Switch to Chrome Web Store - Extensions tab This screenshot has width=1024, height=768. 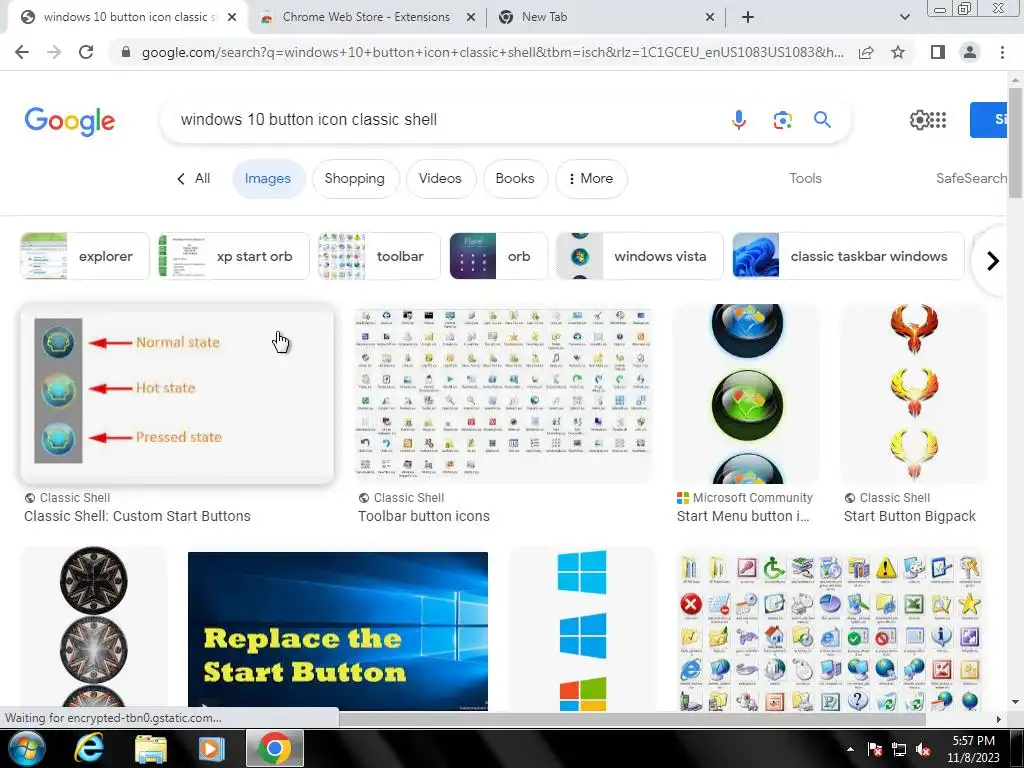coord(366,17)
